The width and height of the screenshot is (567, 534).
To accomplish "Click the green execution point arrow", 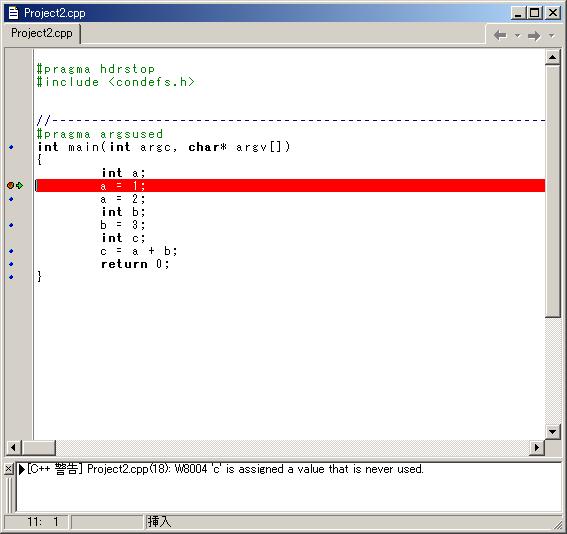I will point(20,185).
